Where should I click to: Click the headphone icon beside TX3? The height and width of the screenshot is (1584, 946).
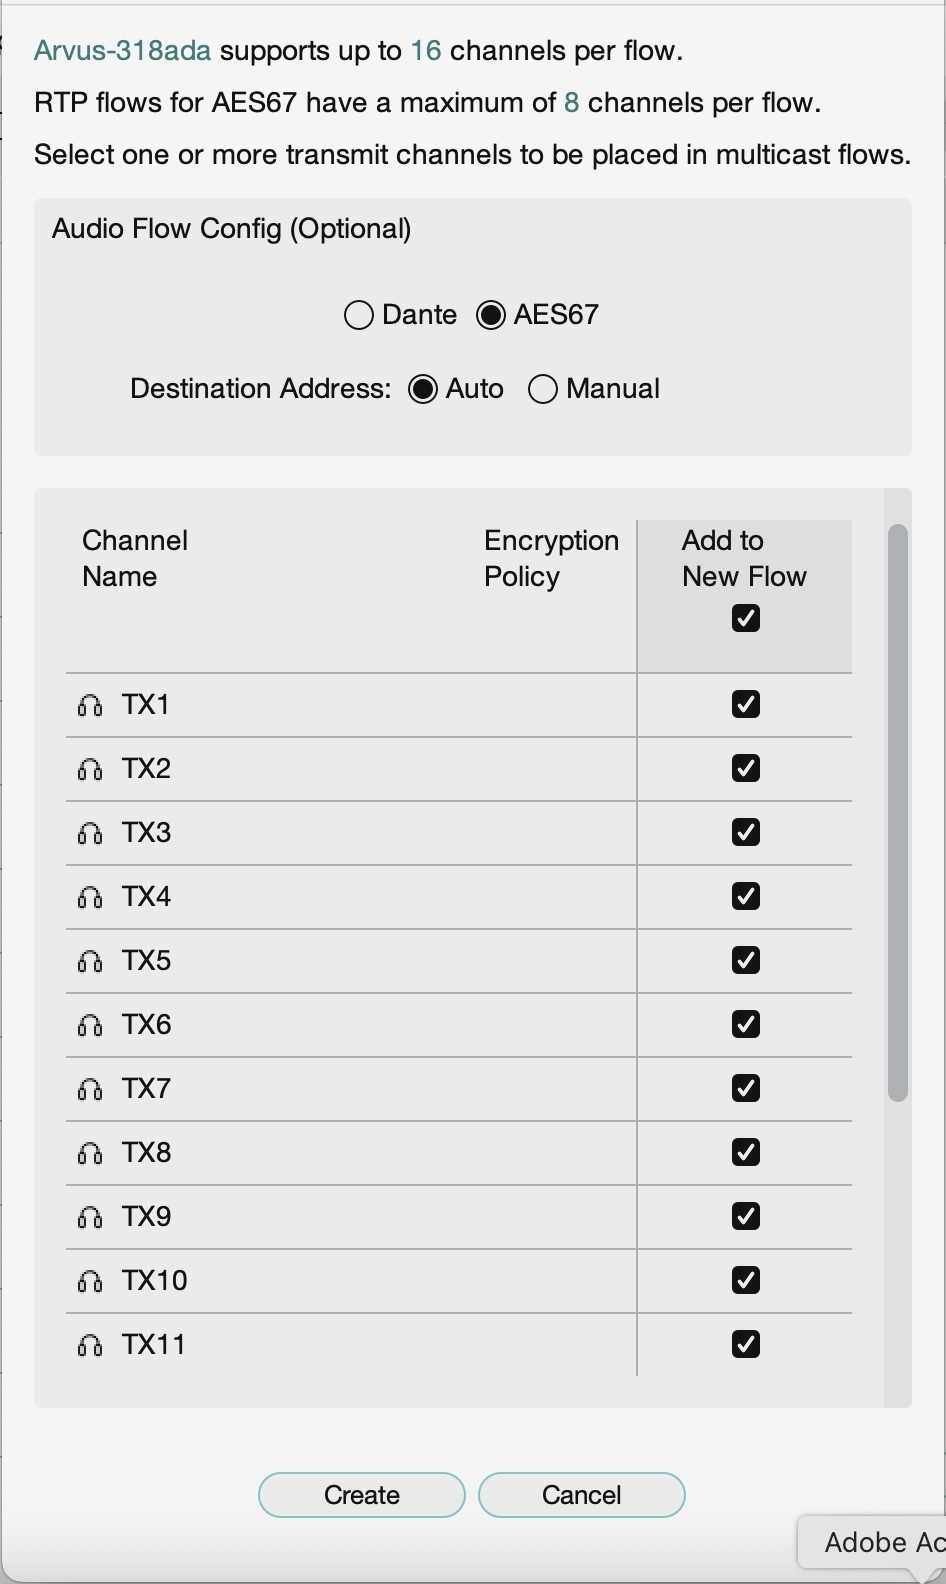click(90, 834)
